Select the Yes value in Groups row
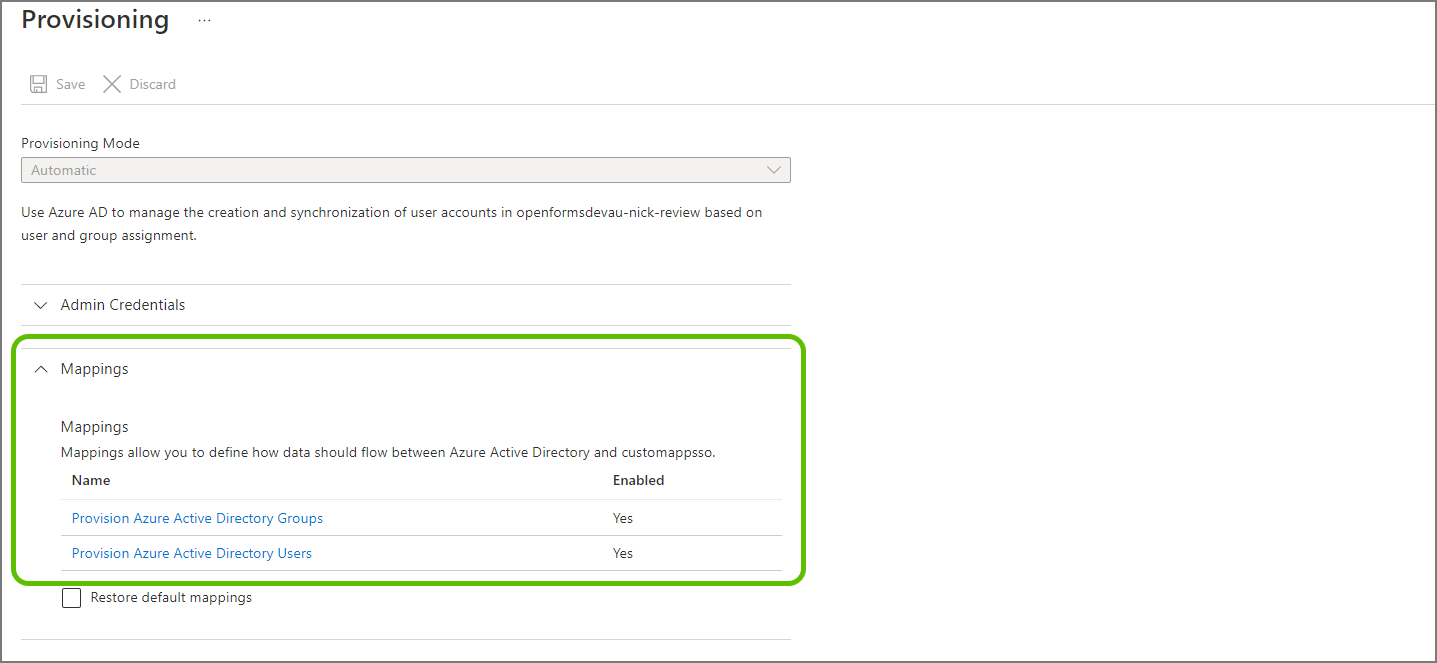1437x663 pixels. 623,518
